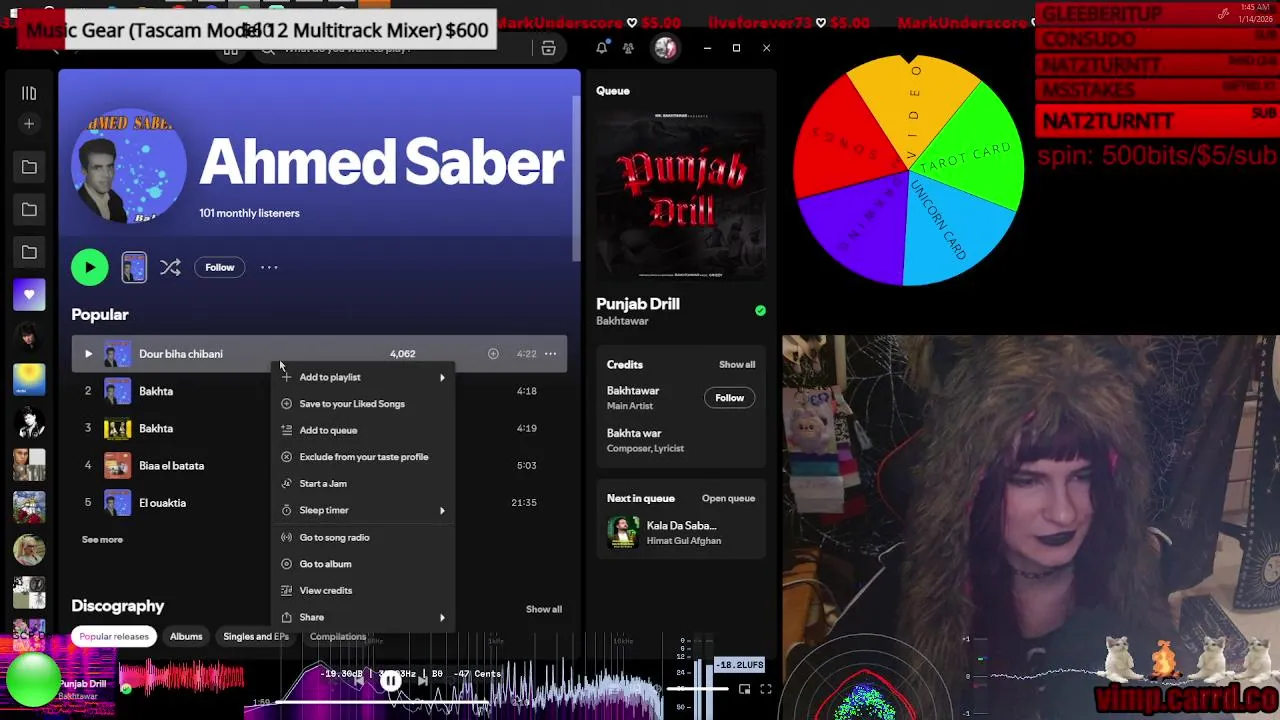
Task: Click Himat Gul Afghan artist name
Action: click(684, 541)
